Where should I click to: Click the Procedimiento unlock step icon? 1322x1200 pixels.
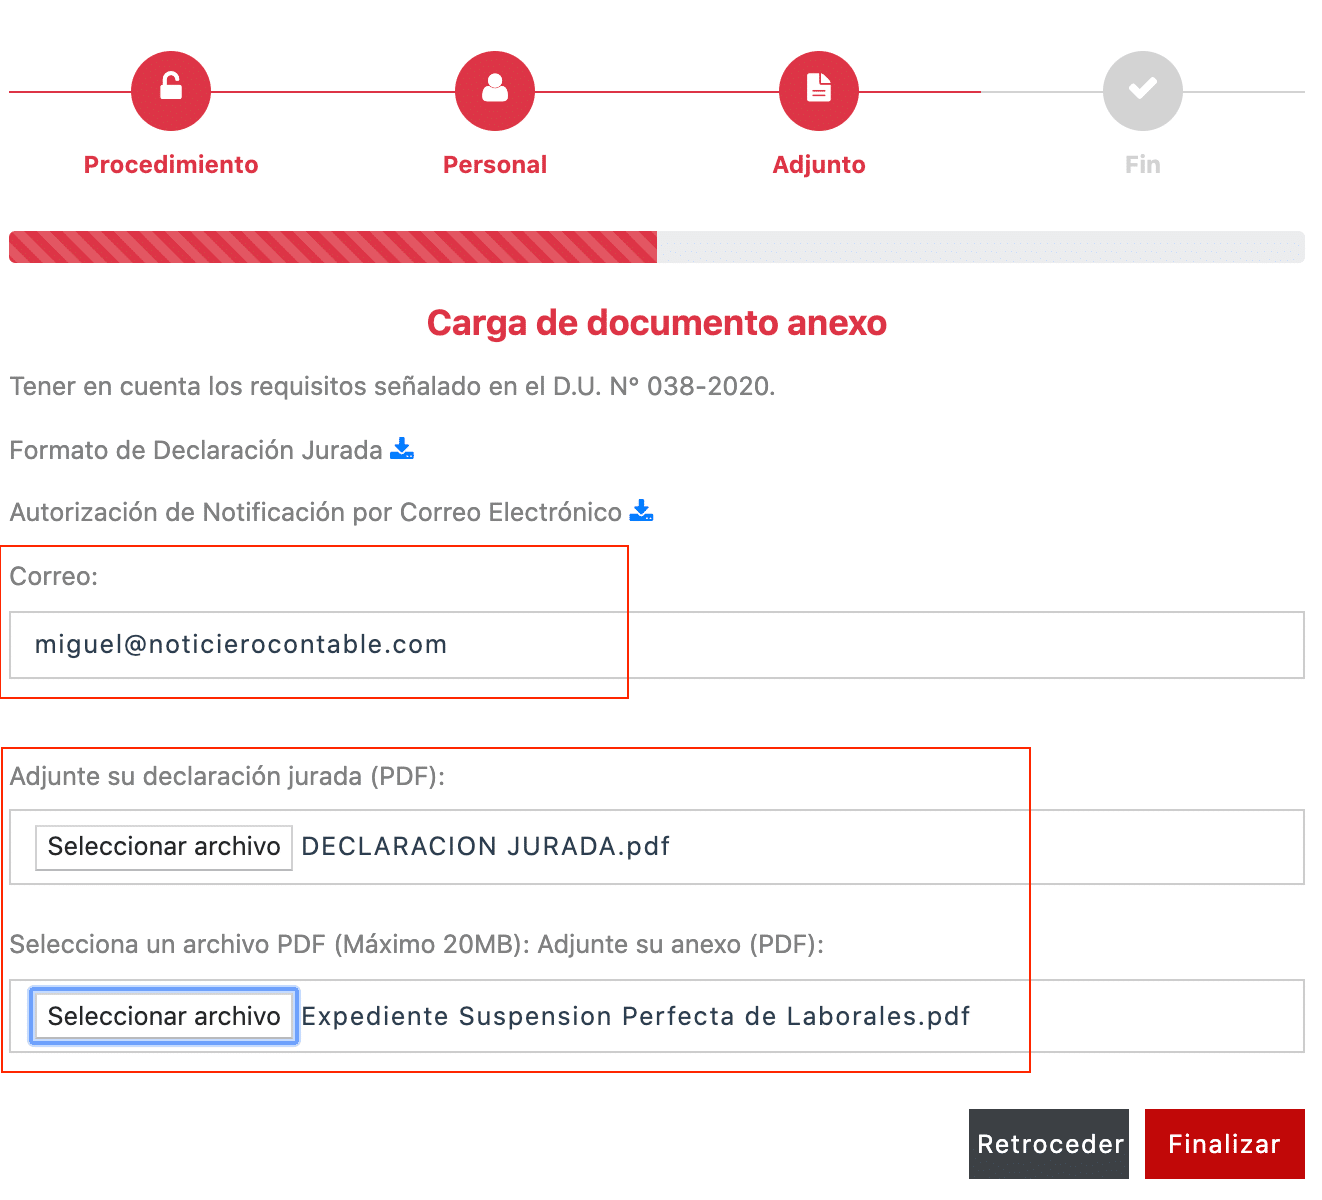pyautogui.click(x=171, y=91)
